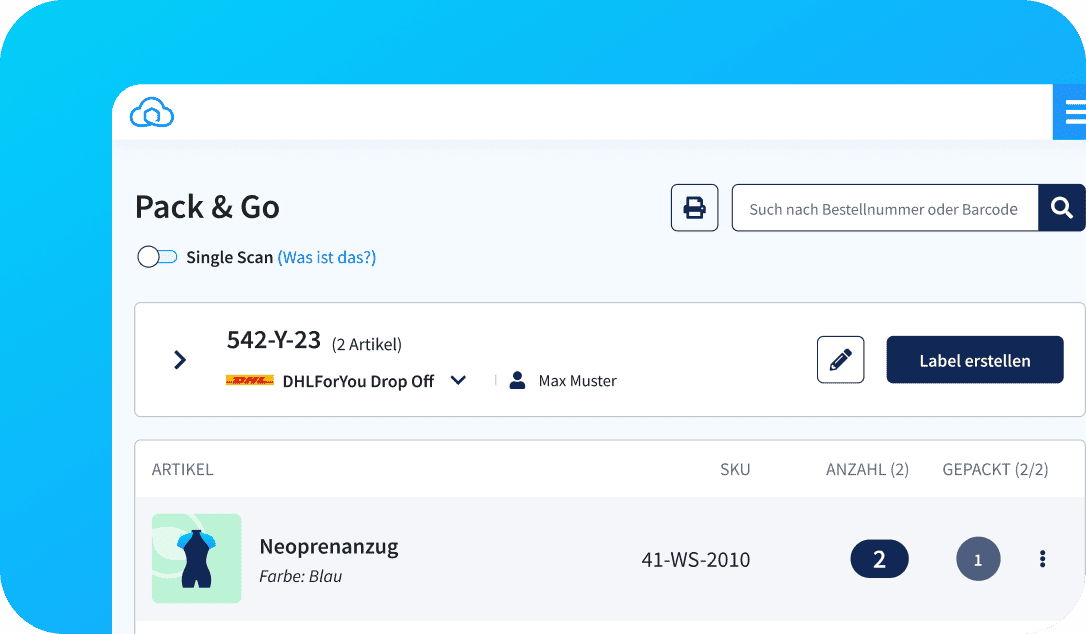Toggle the Single Scan switch

pyautogui.click(x=157, y=258)
